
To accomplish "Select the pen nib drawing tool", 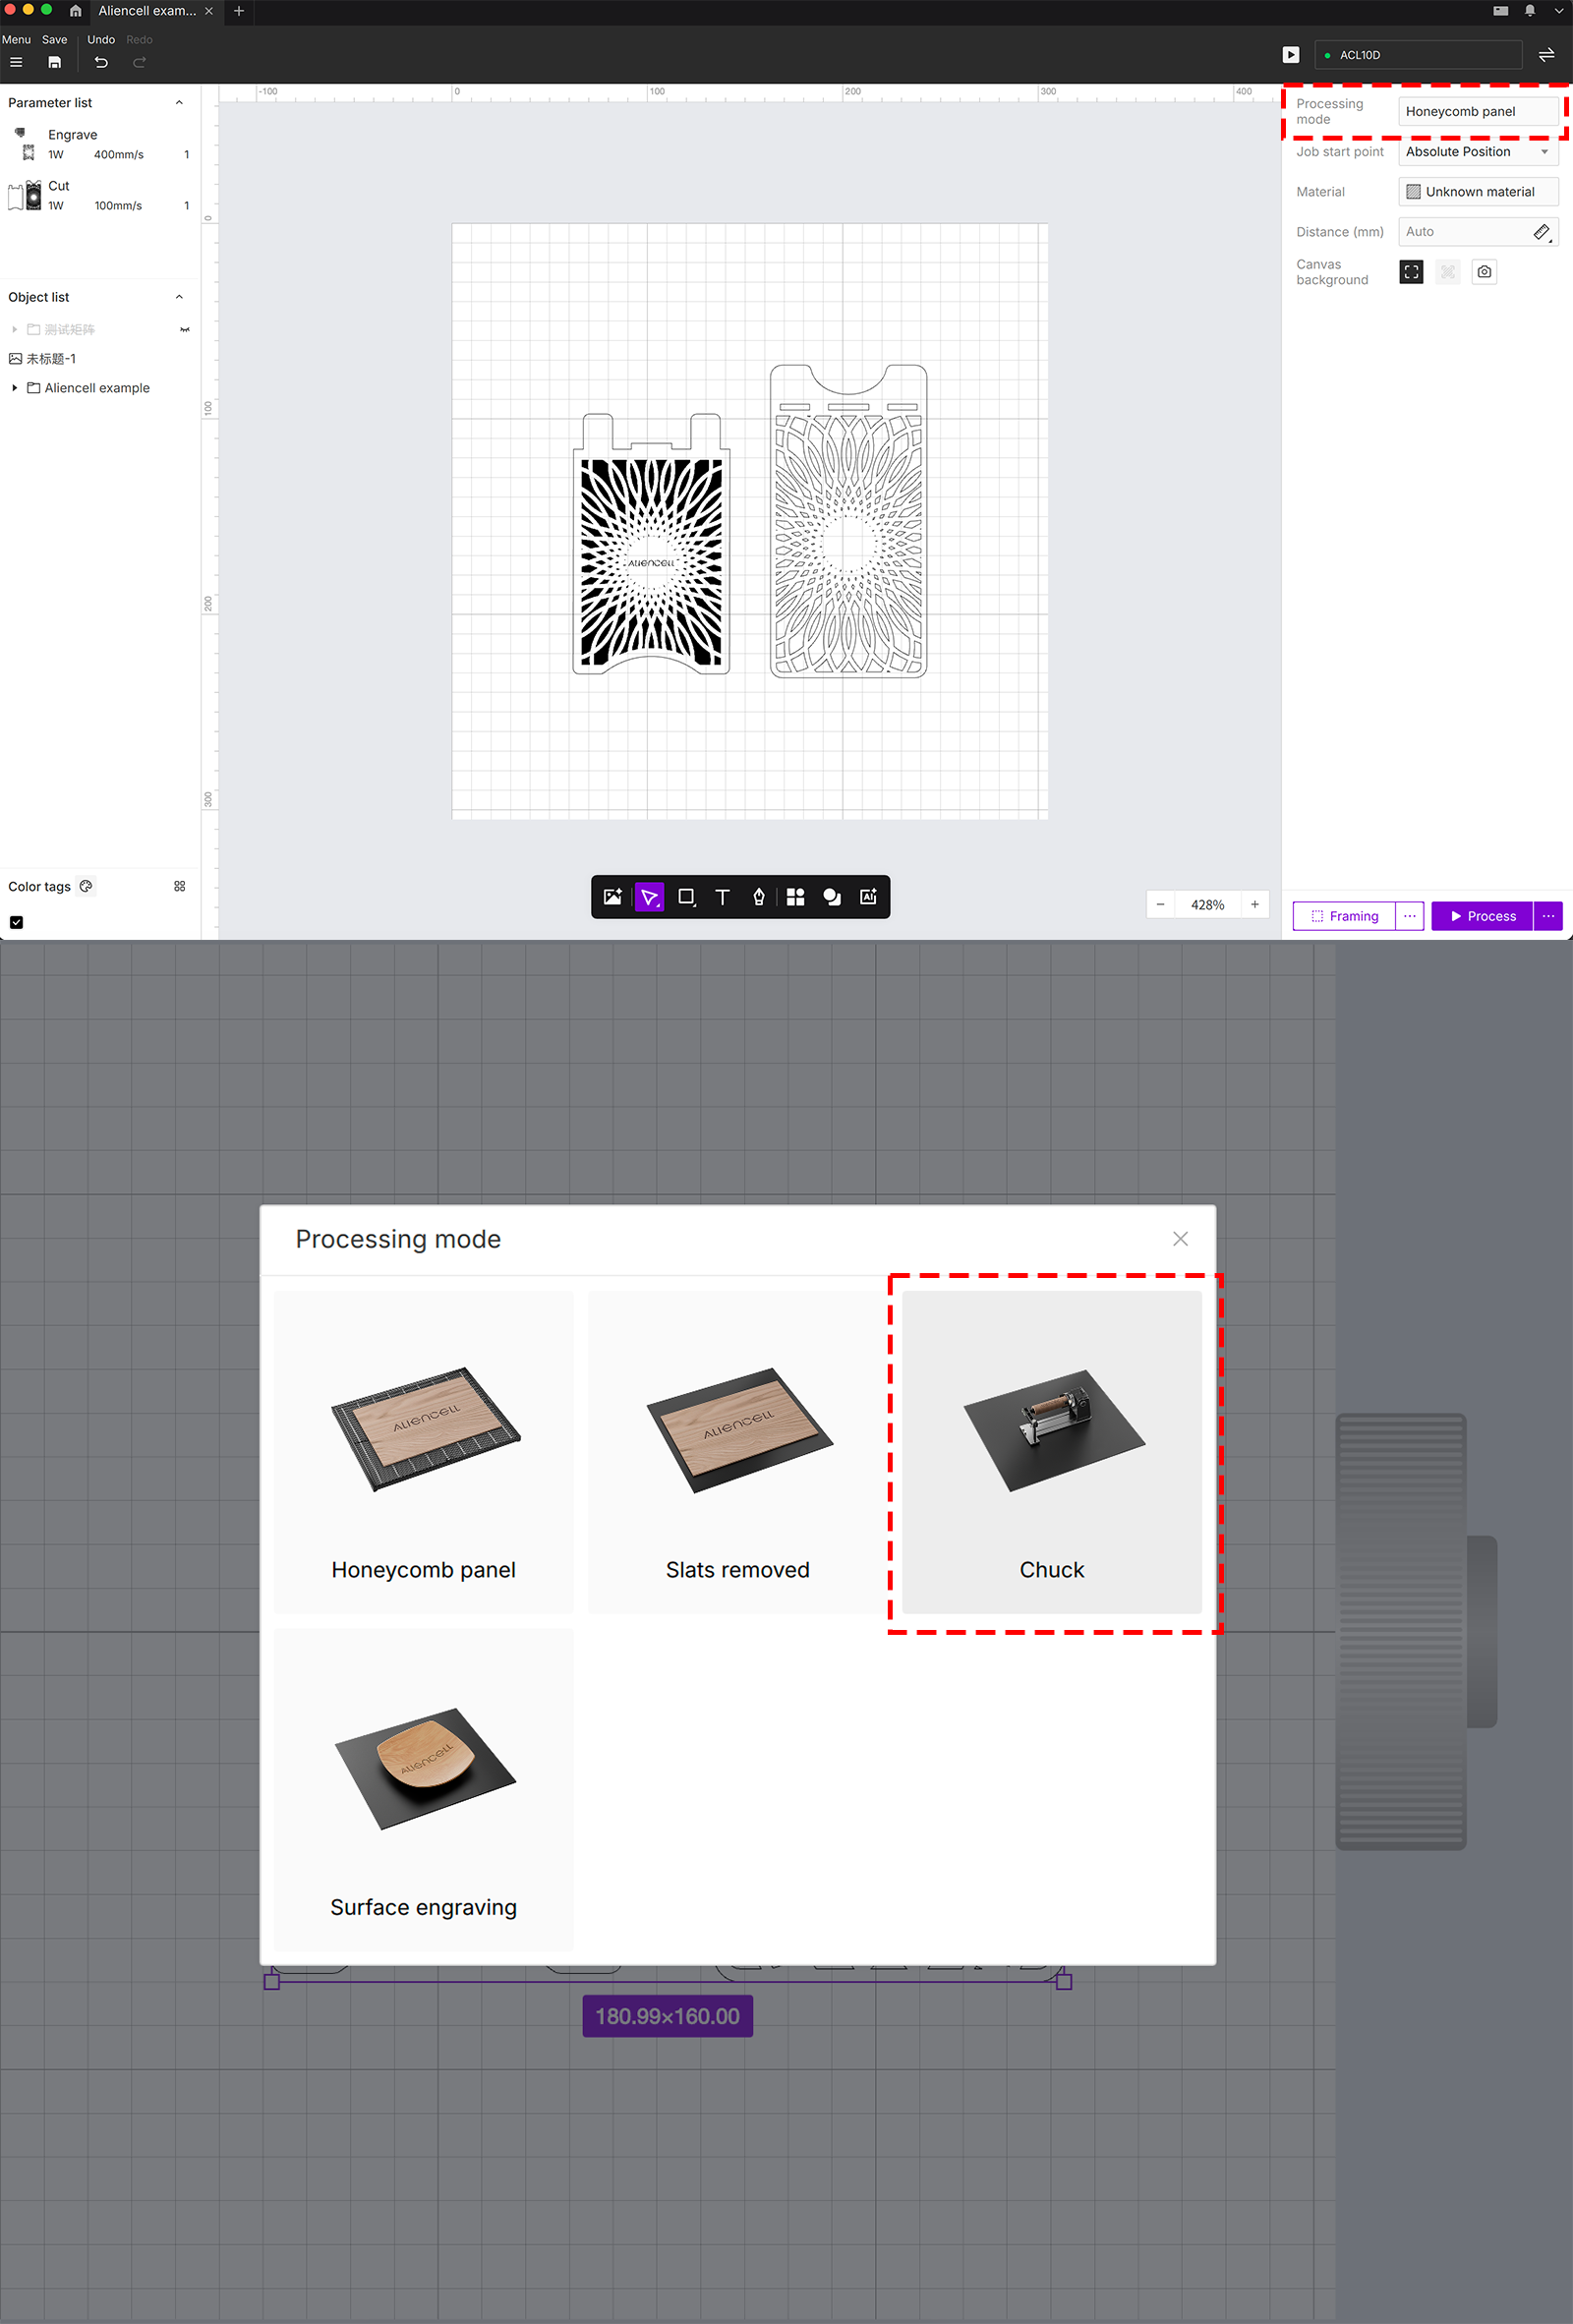I will click(x=759, y=897).
